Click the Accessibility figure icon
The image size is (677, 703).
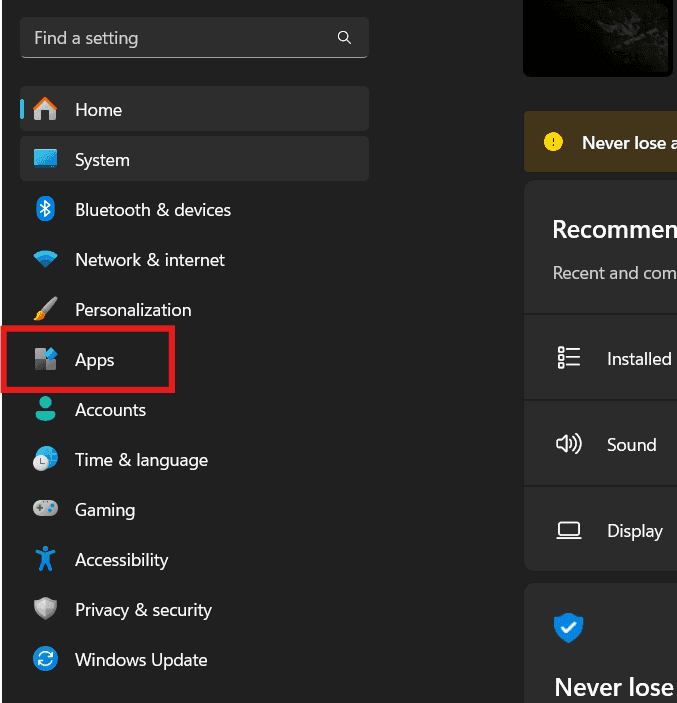tap(45, 559)
